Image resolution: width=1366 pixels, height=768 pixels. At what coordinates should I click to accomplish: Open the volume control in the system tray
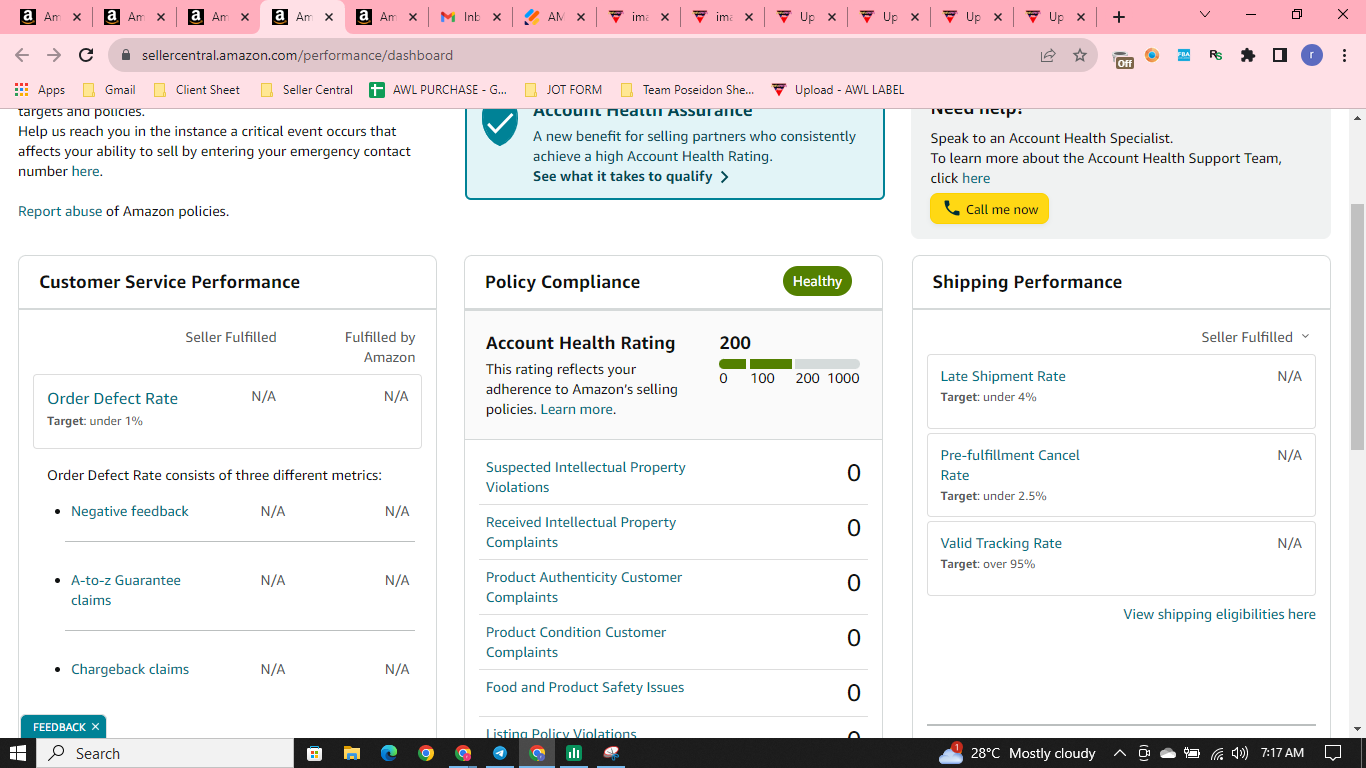(1240, 753)
